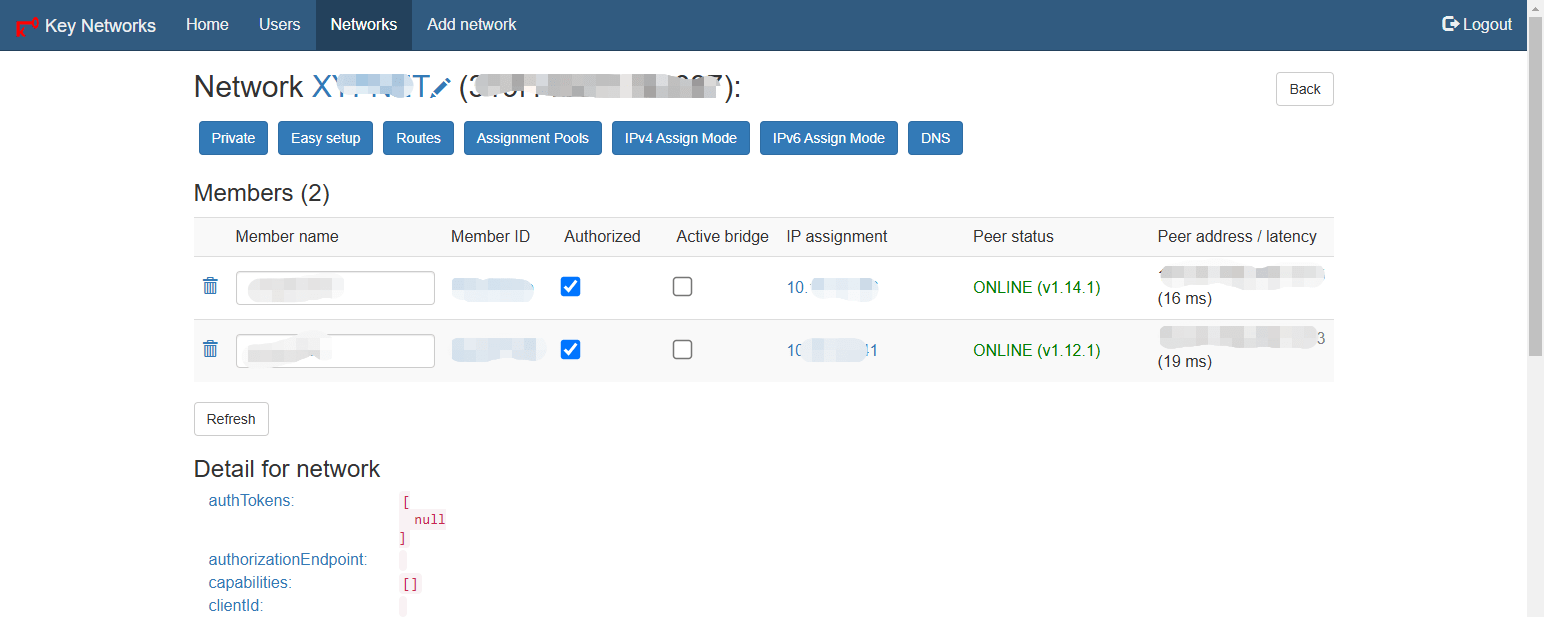Open Easy setup
Screen dimensions: 1544x617
coord(325,138)
